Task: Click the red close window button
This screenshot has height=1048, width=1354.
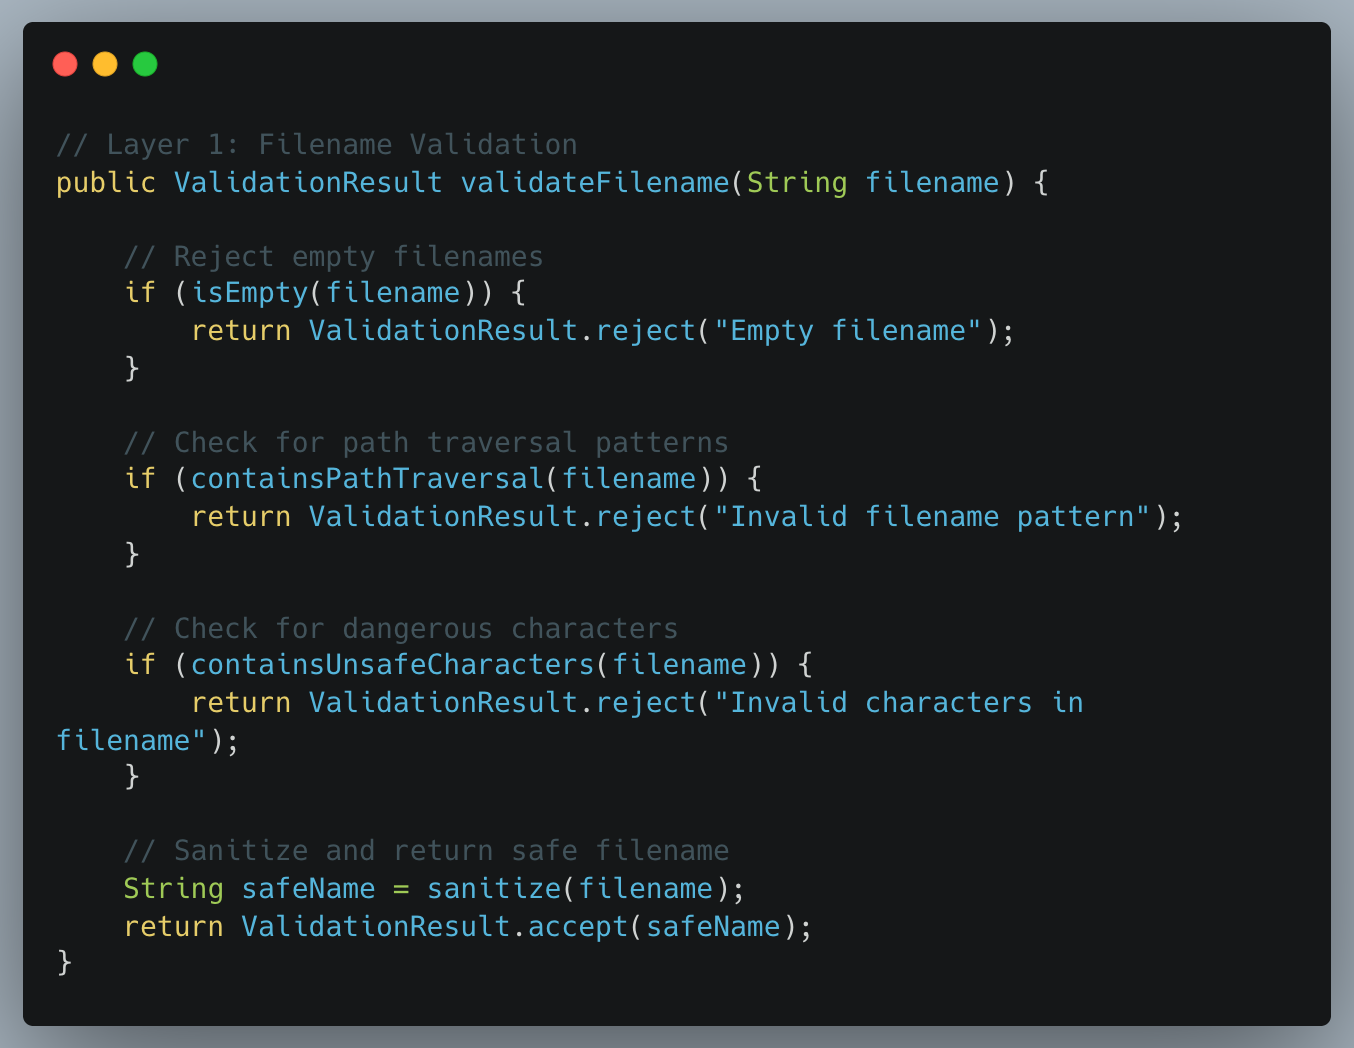Action: [x=65, y=64]
